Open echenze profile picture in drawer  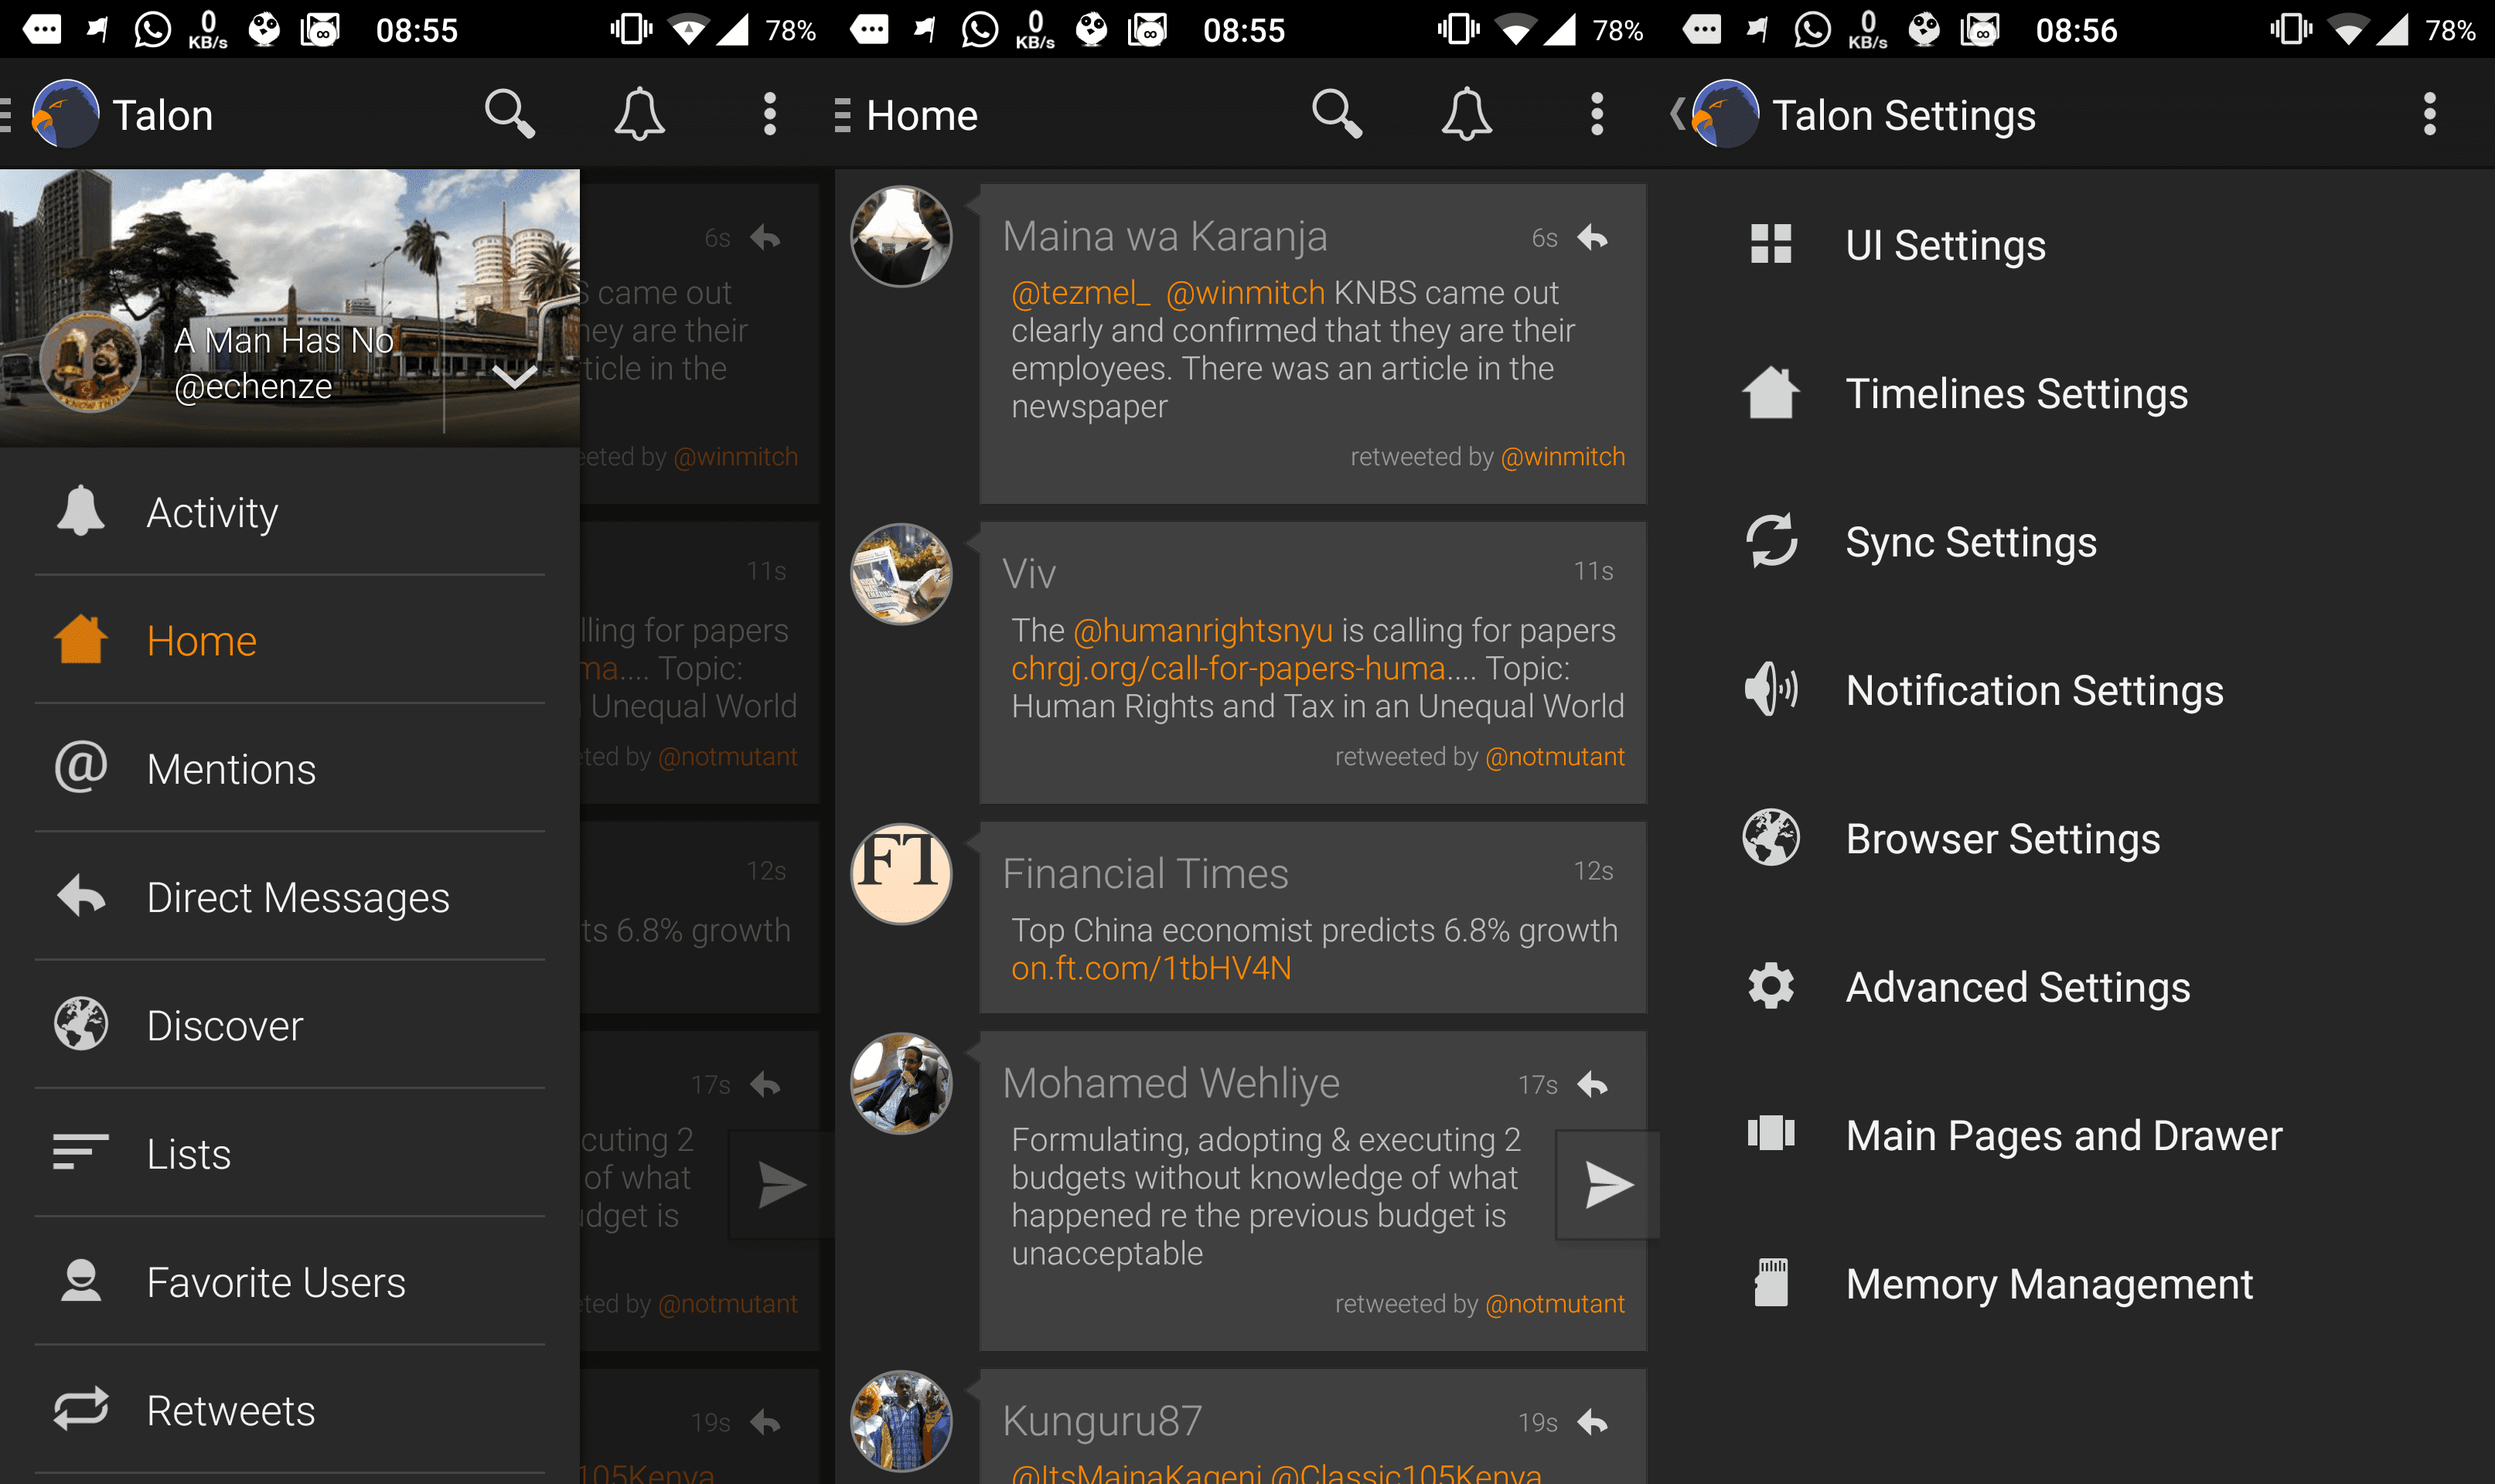point(90,361)
